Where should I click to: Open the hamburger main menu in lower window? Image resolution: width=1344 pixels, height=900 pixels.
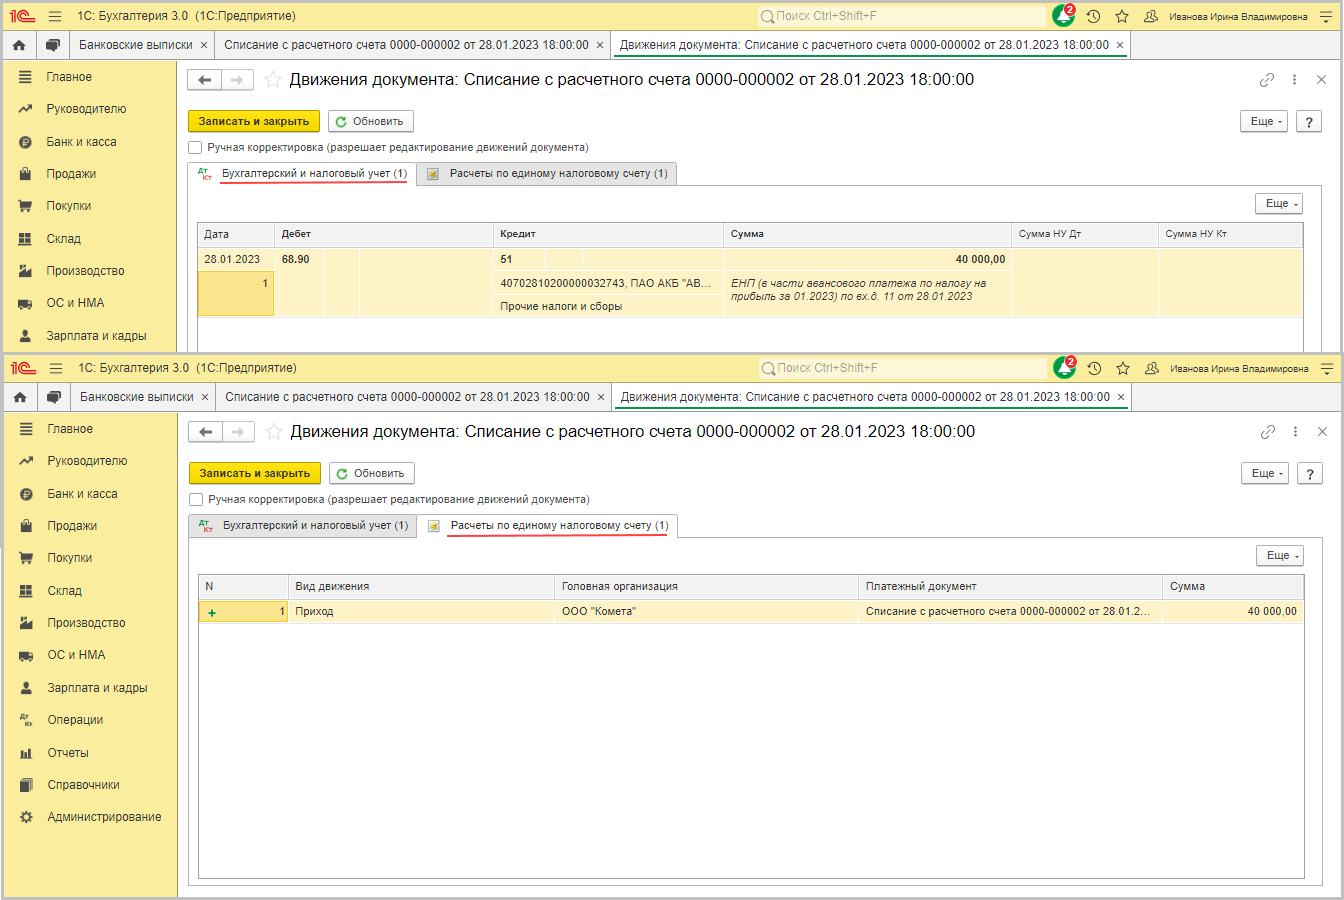pyautogui.click(x=55, y=368)
